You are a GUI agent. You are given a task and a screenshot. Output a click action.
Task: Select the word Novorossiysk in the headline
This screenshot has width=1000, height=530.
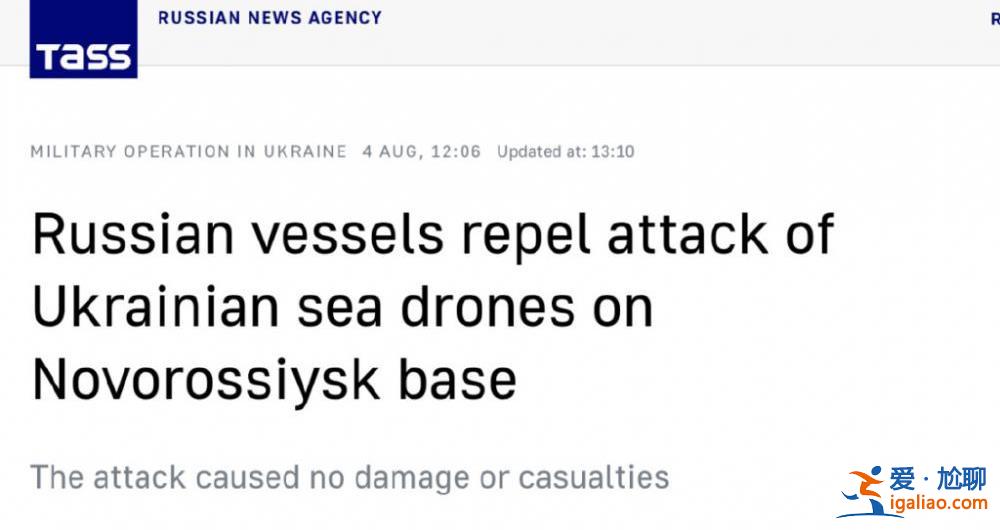[x=205, y=381]
